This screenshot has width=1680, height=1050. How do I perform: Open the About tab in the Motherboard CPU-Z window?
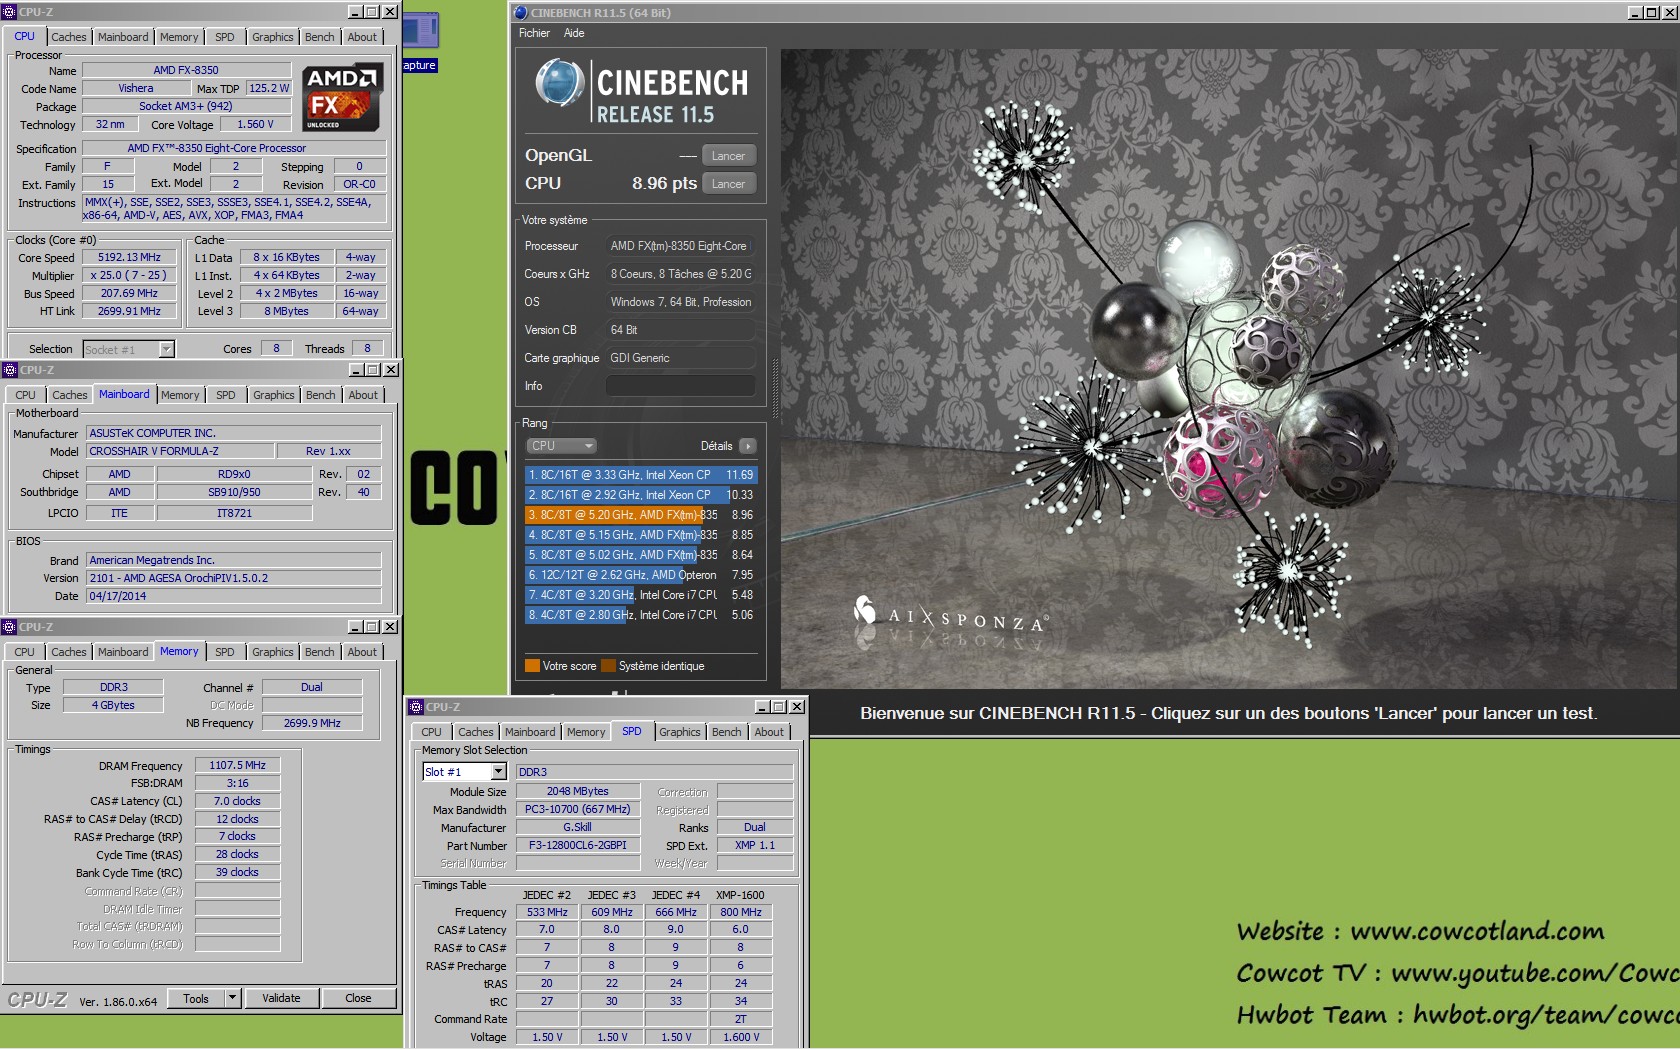click(x=363, y=395)
